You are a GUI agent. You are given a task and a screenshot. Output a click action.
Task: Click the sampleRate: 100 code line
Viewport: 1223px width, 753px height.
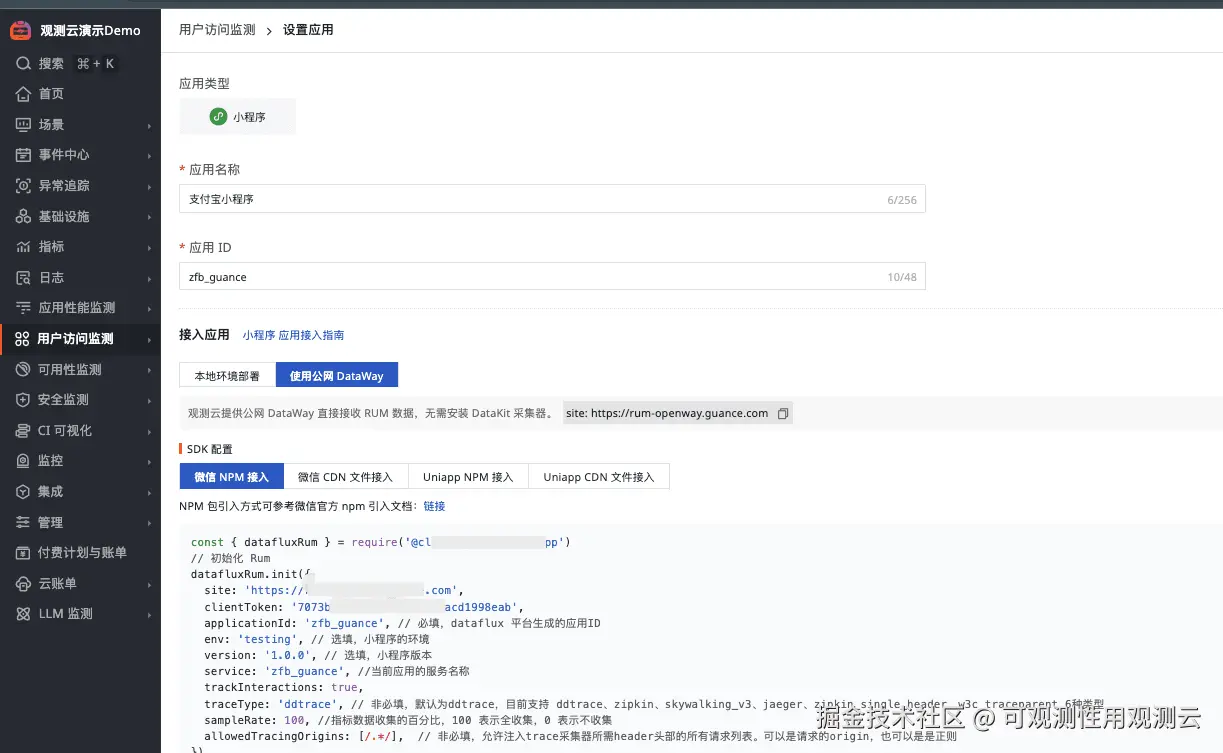408,720
